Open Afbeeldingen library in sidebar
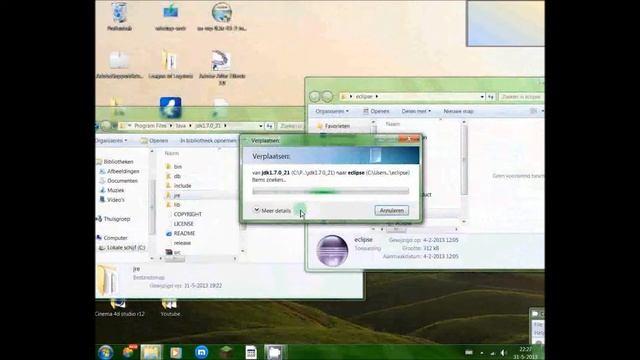 [x=119, y=171]
